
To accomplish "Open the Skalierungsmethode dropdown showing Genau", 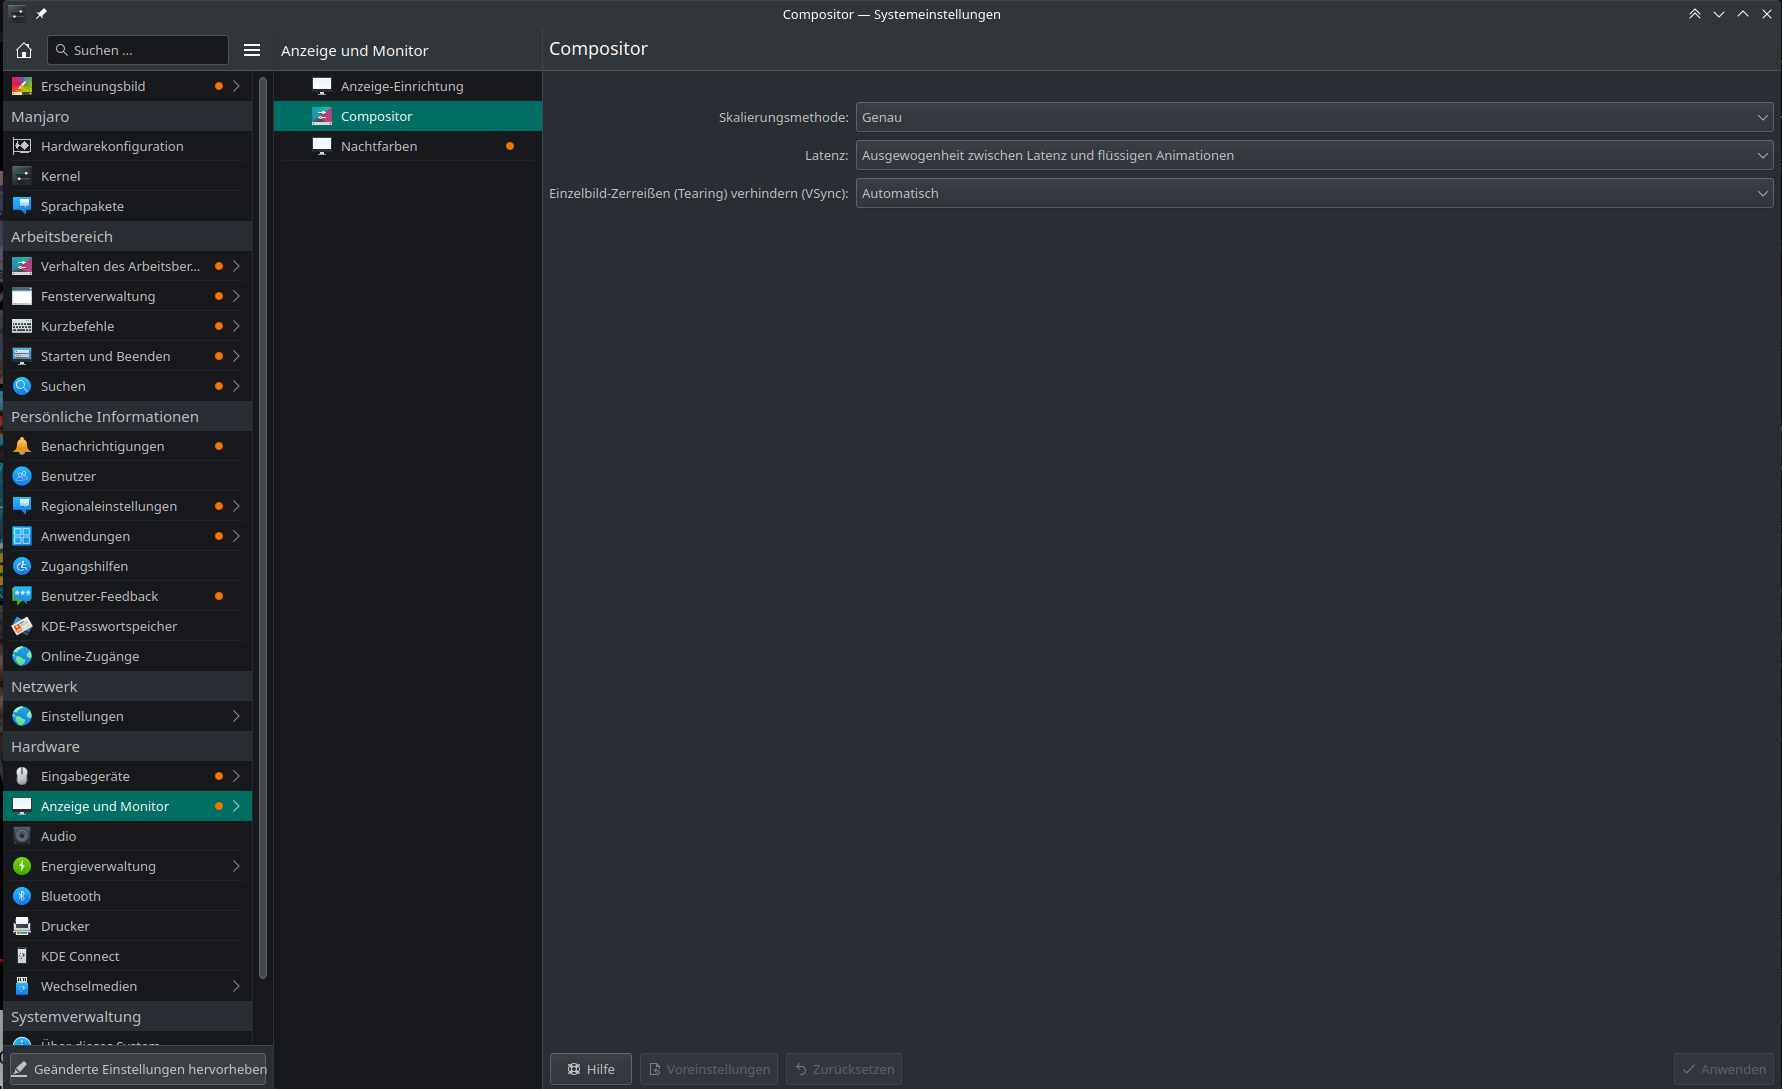I will point(1314,117).
